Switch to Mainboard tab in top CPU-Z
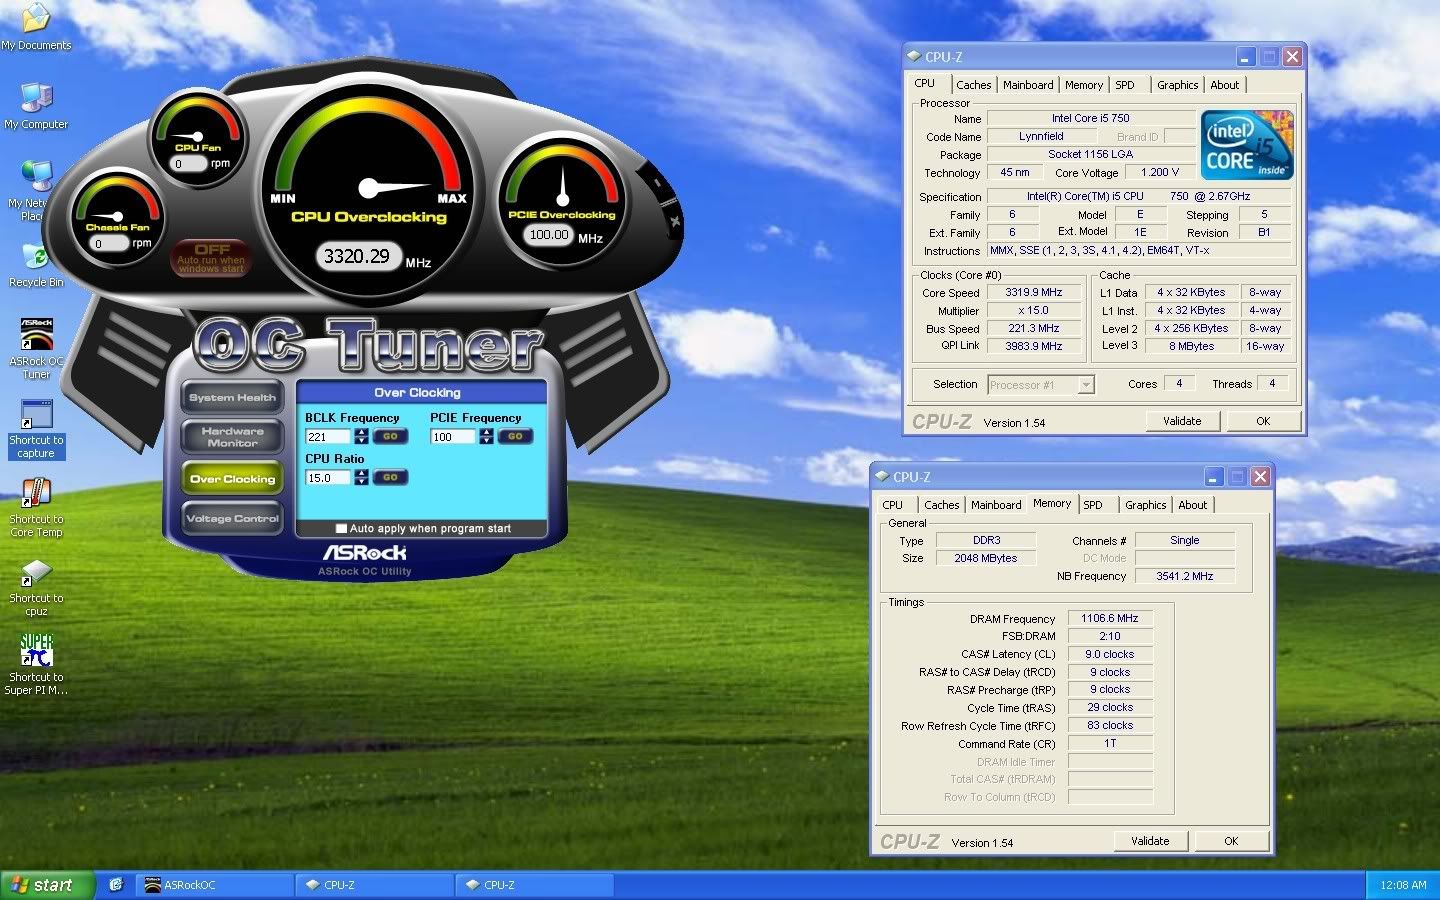The image size is (1440, 900). pyautogui.click(x=1028, y=85)
